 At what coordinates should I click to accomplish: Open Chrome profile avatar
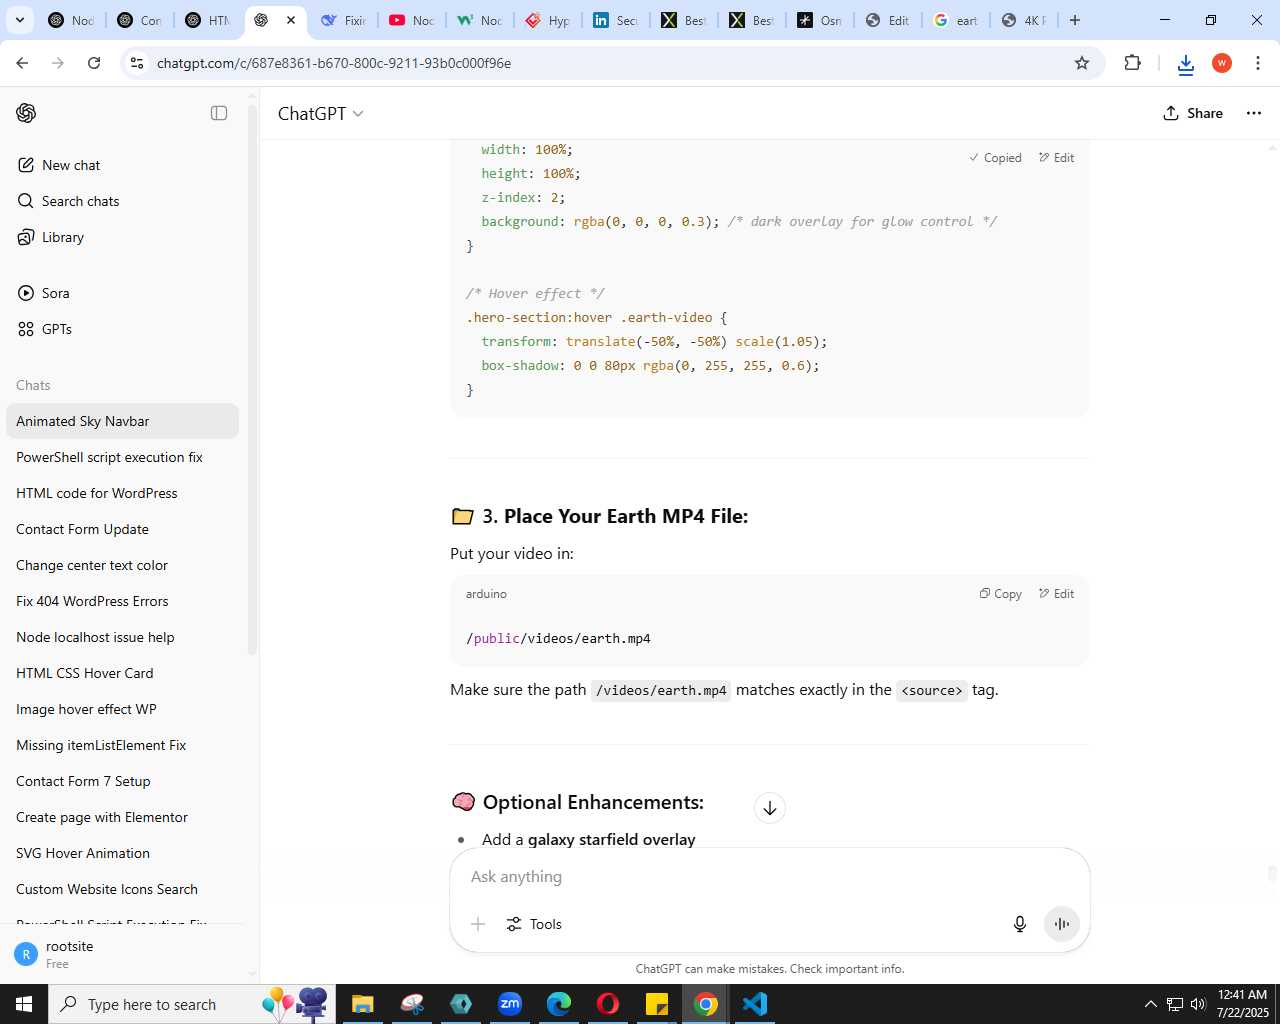1222,63
